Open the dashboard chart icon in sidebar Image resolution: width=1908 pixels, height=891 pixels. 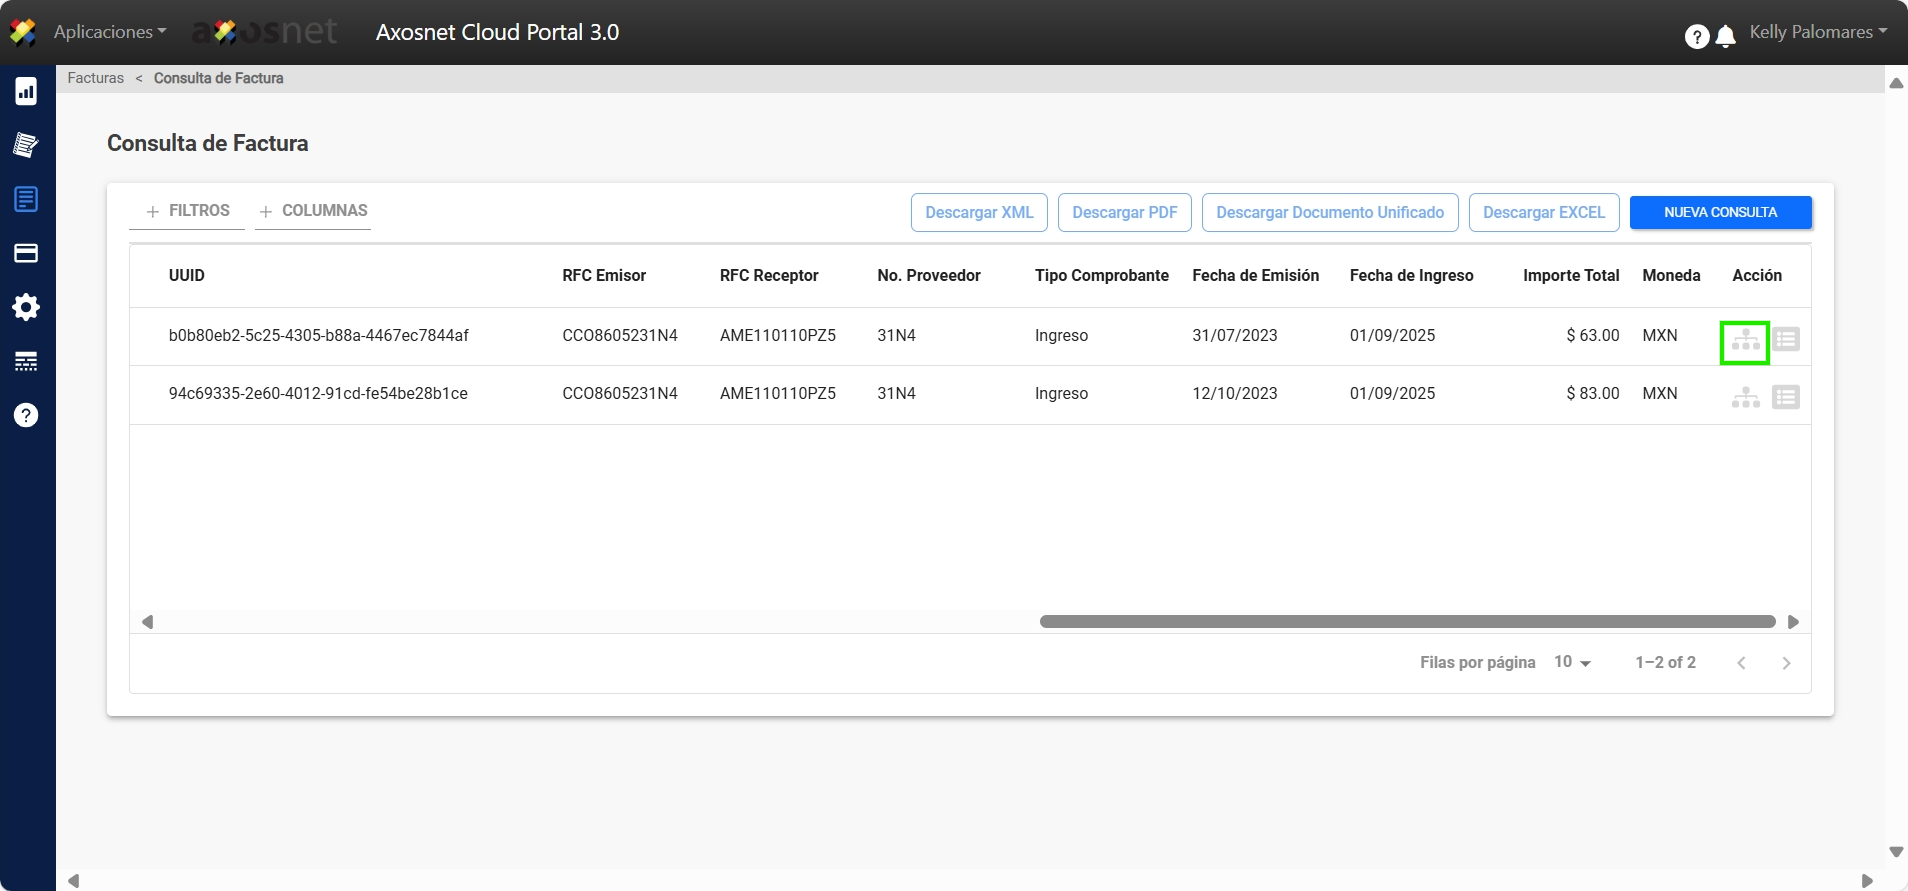pyautogui.click(x=26, y=92)
